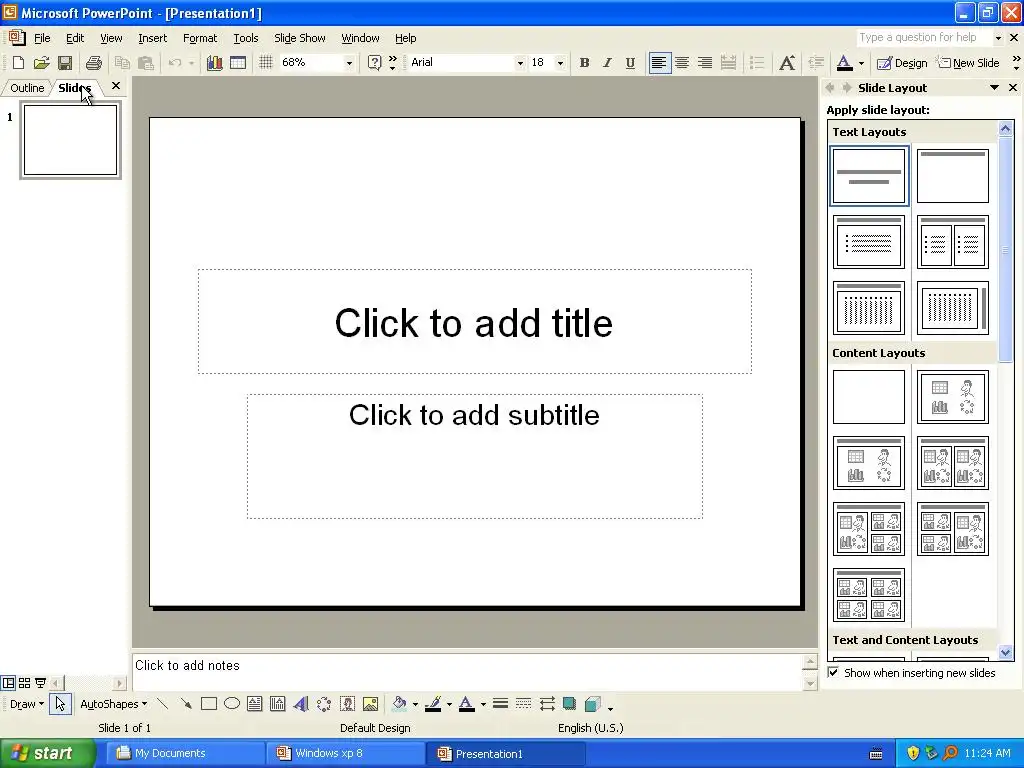This screenshot has height=768, width=1024.
Task: Click the New blank presentation icon
Action: (x=18, y=63)
